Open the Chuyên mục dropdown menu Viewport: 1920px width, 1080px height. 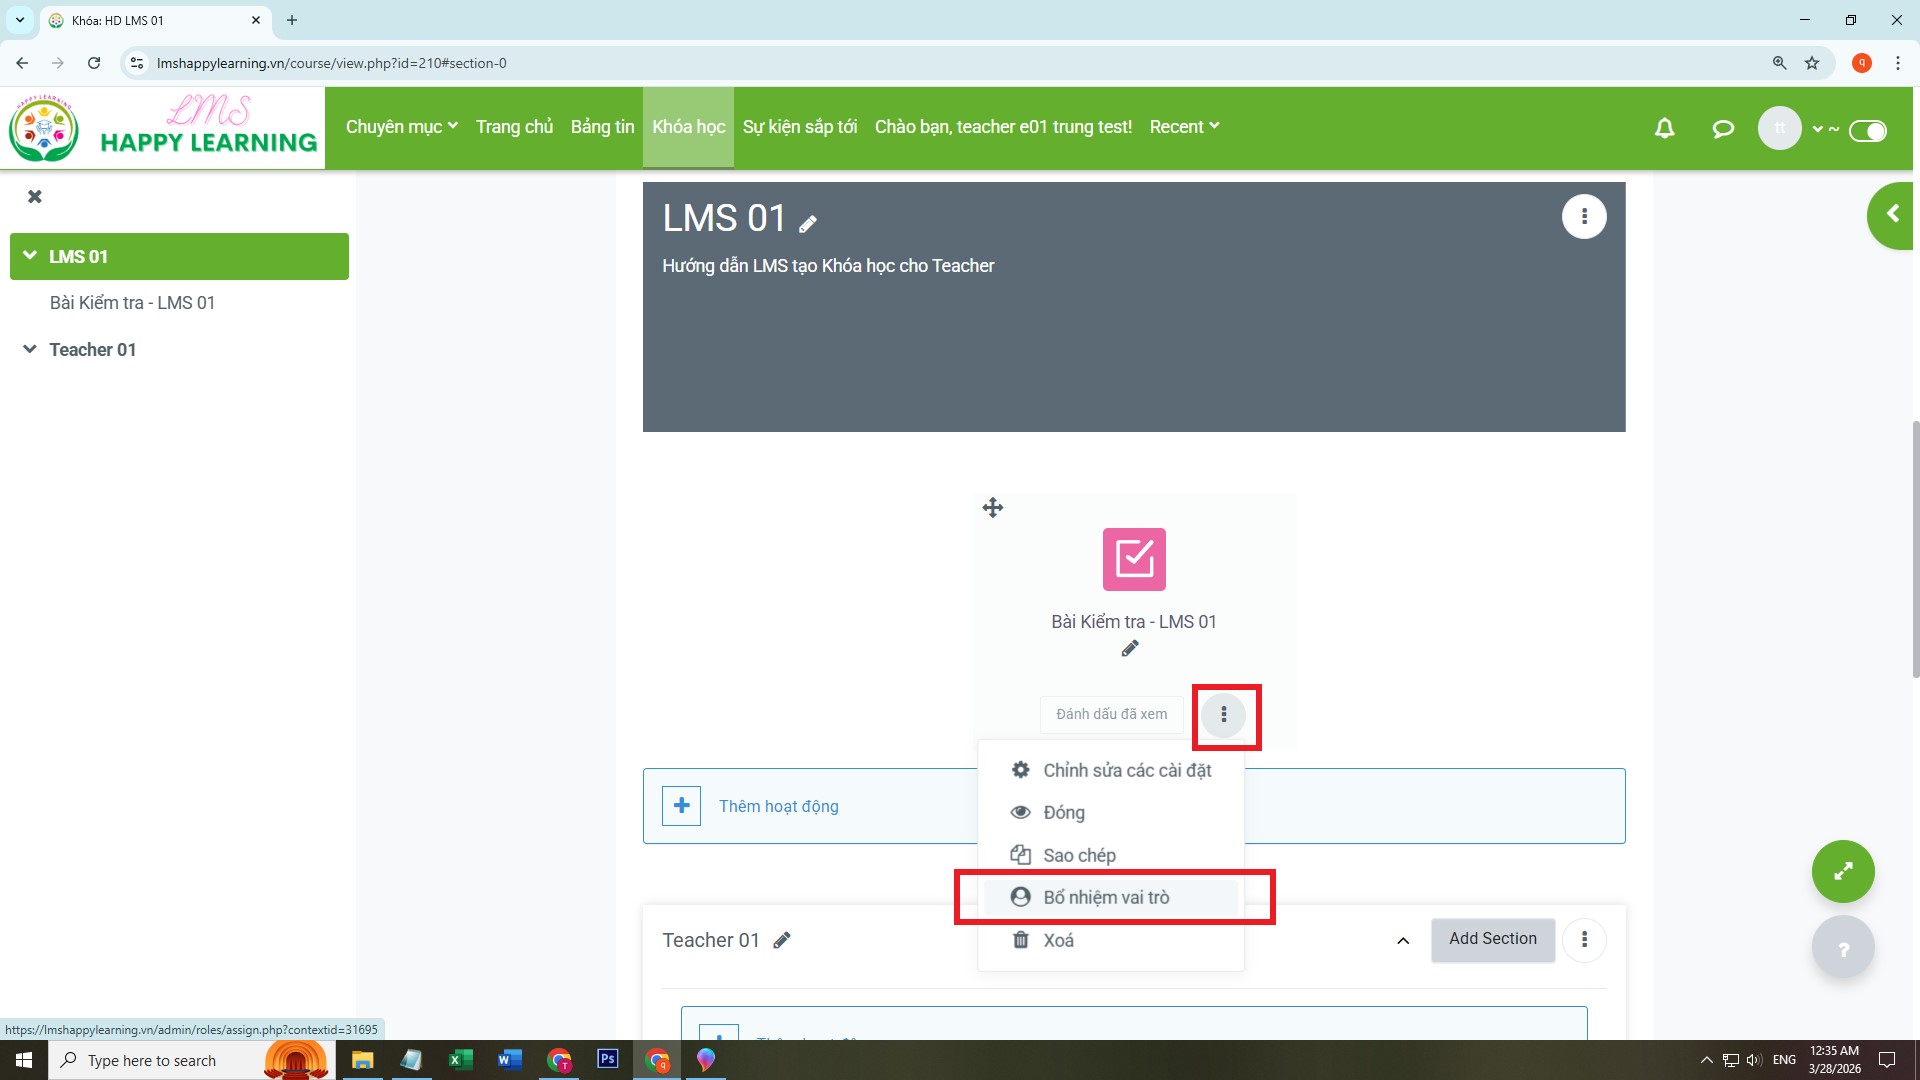coord(401,127)
